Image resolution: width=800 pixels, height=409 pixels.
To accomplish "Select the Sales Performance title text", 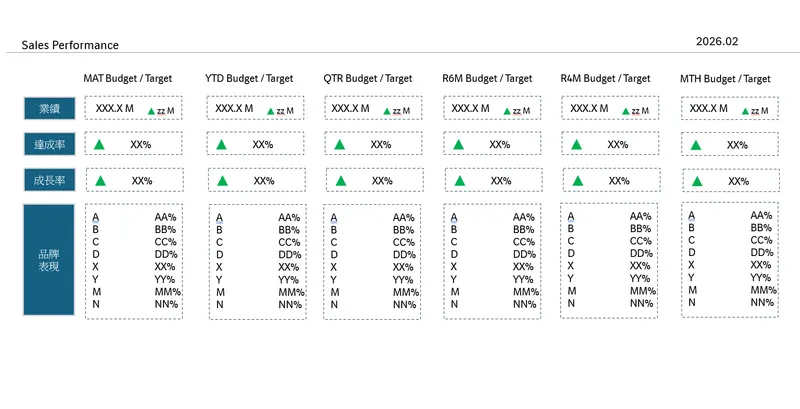I will point(70,45).
